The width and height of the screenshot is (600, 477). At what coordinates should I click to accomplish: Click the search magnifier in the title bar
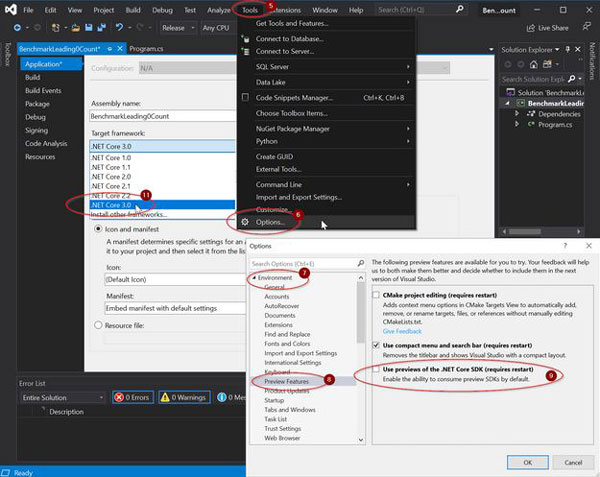(x=464, y=10)
